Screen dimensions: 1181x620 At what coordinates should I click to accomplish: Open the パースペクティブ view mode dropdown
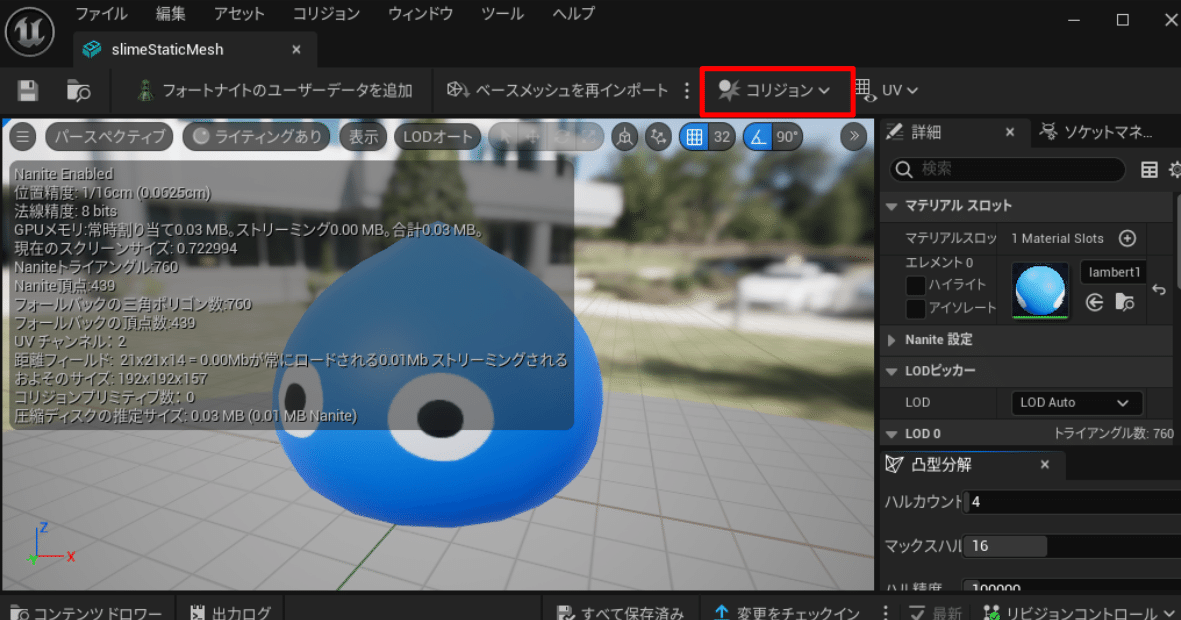[109, 136]
